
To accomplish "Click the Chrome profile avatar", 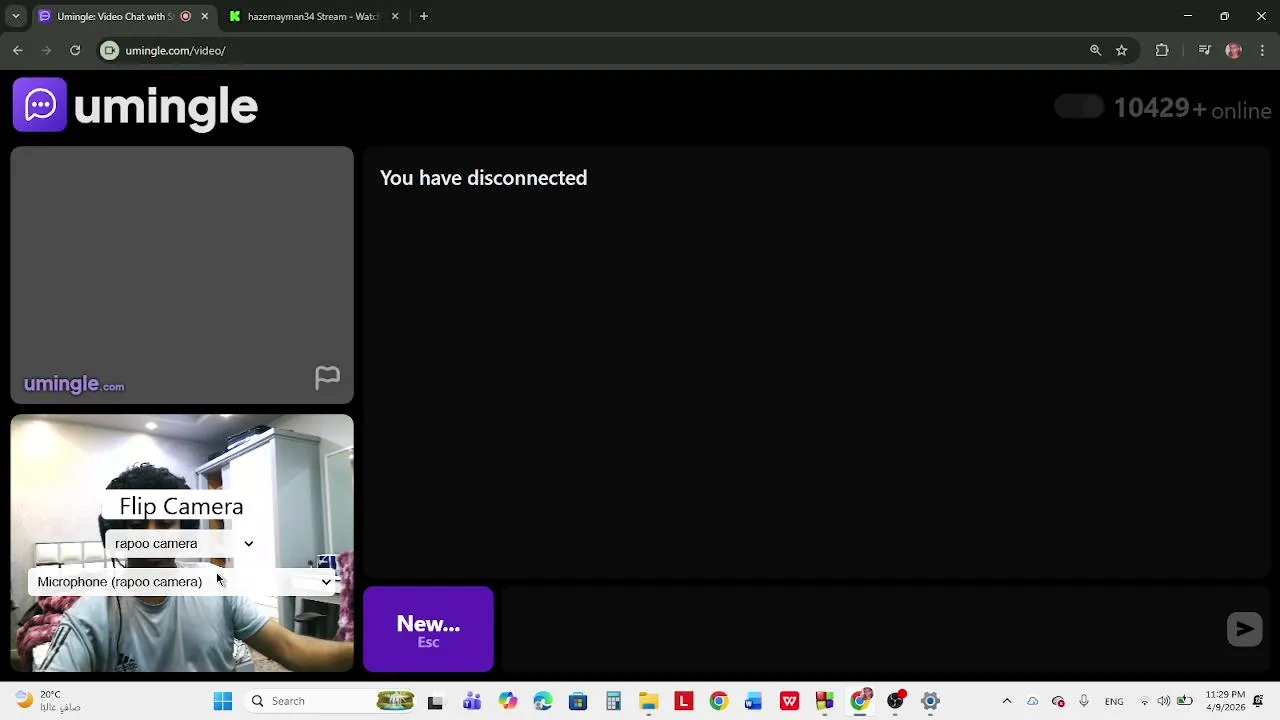I will (x=1233, y=50).
